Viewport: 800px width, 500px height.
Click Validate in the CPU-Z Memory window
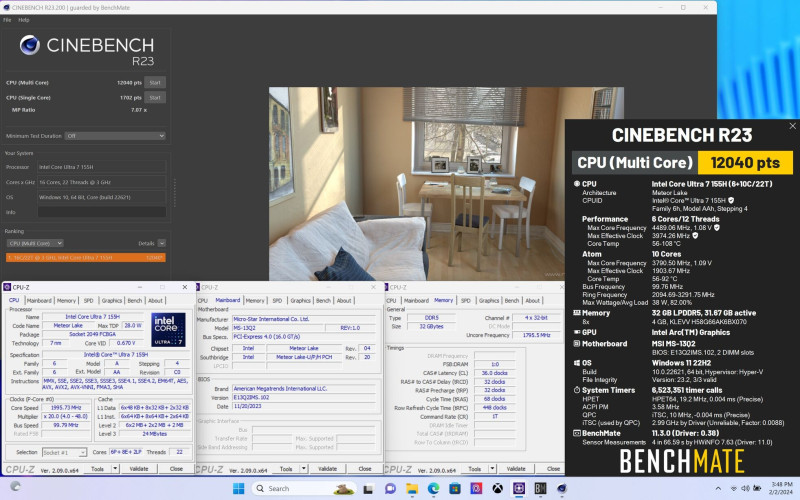516,468
